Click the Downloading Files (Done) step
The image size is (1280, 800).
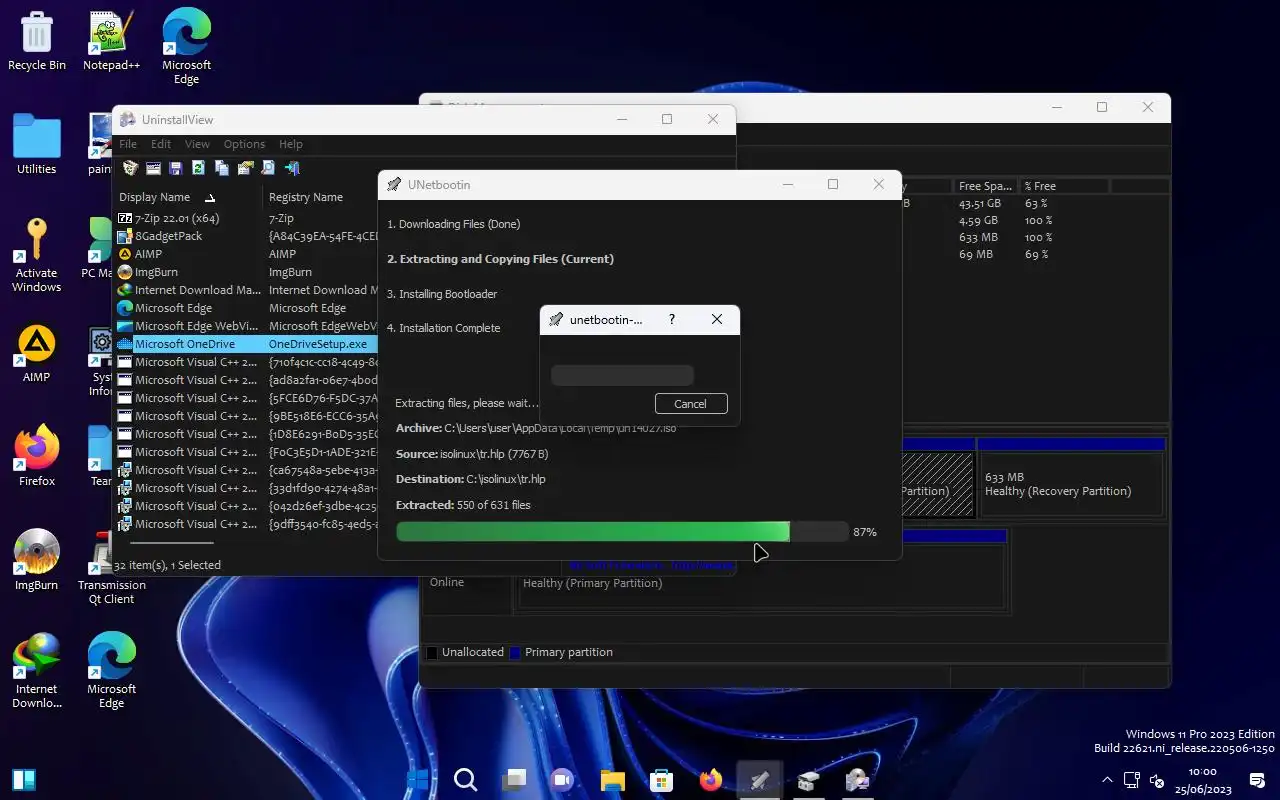click(454, 224)
